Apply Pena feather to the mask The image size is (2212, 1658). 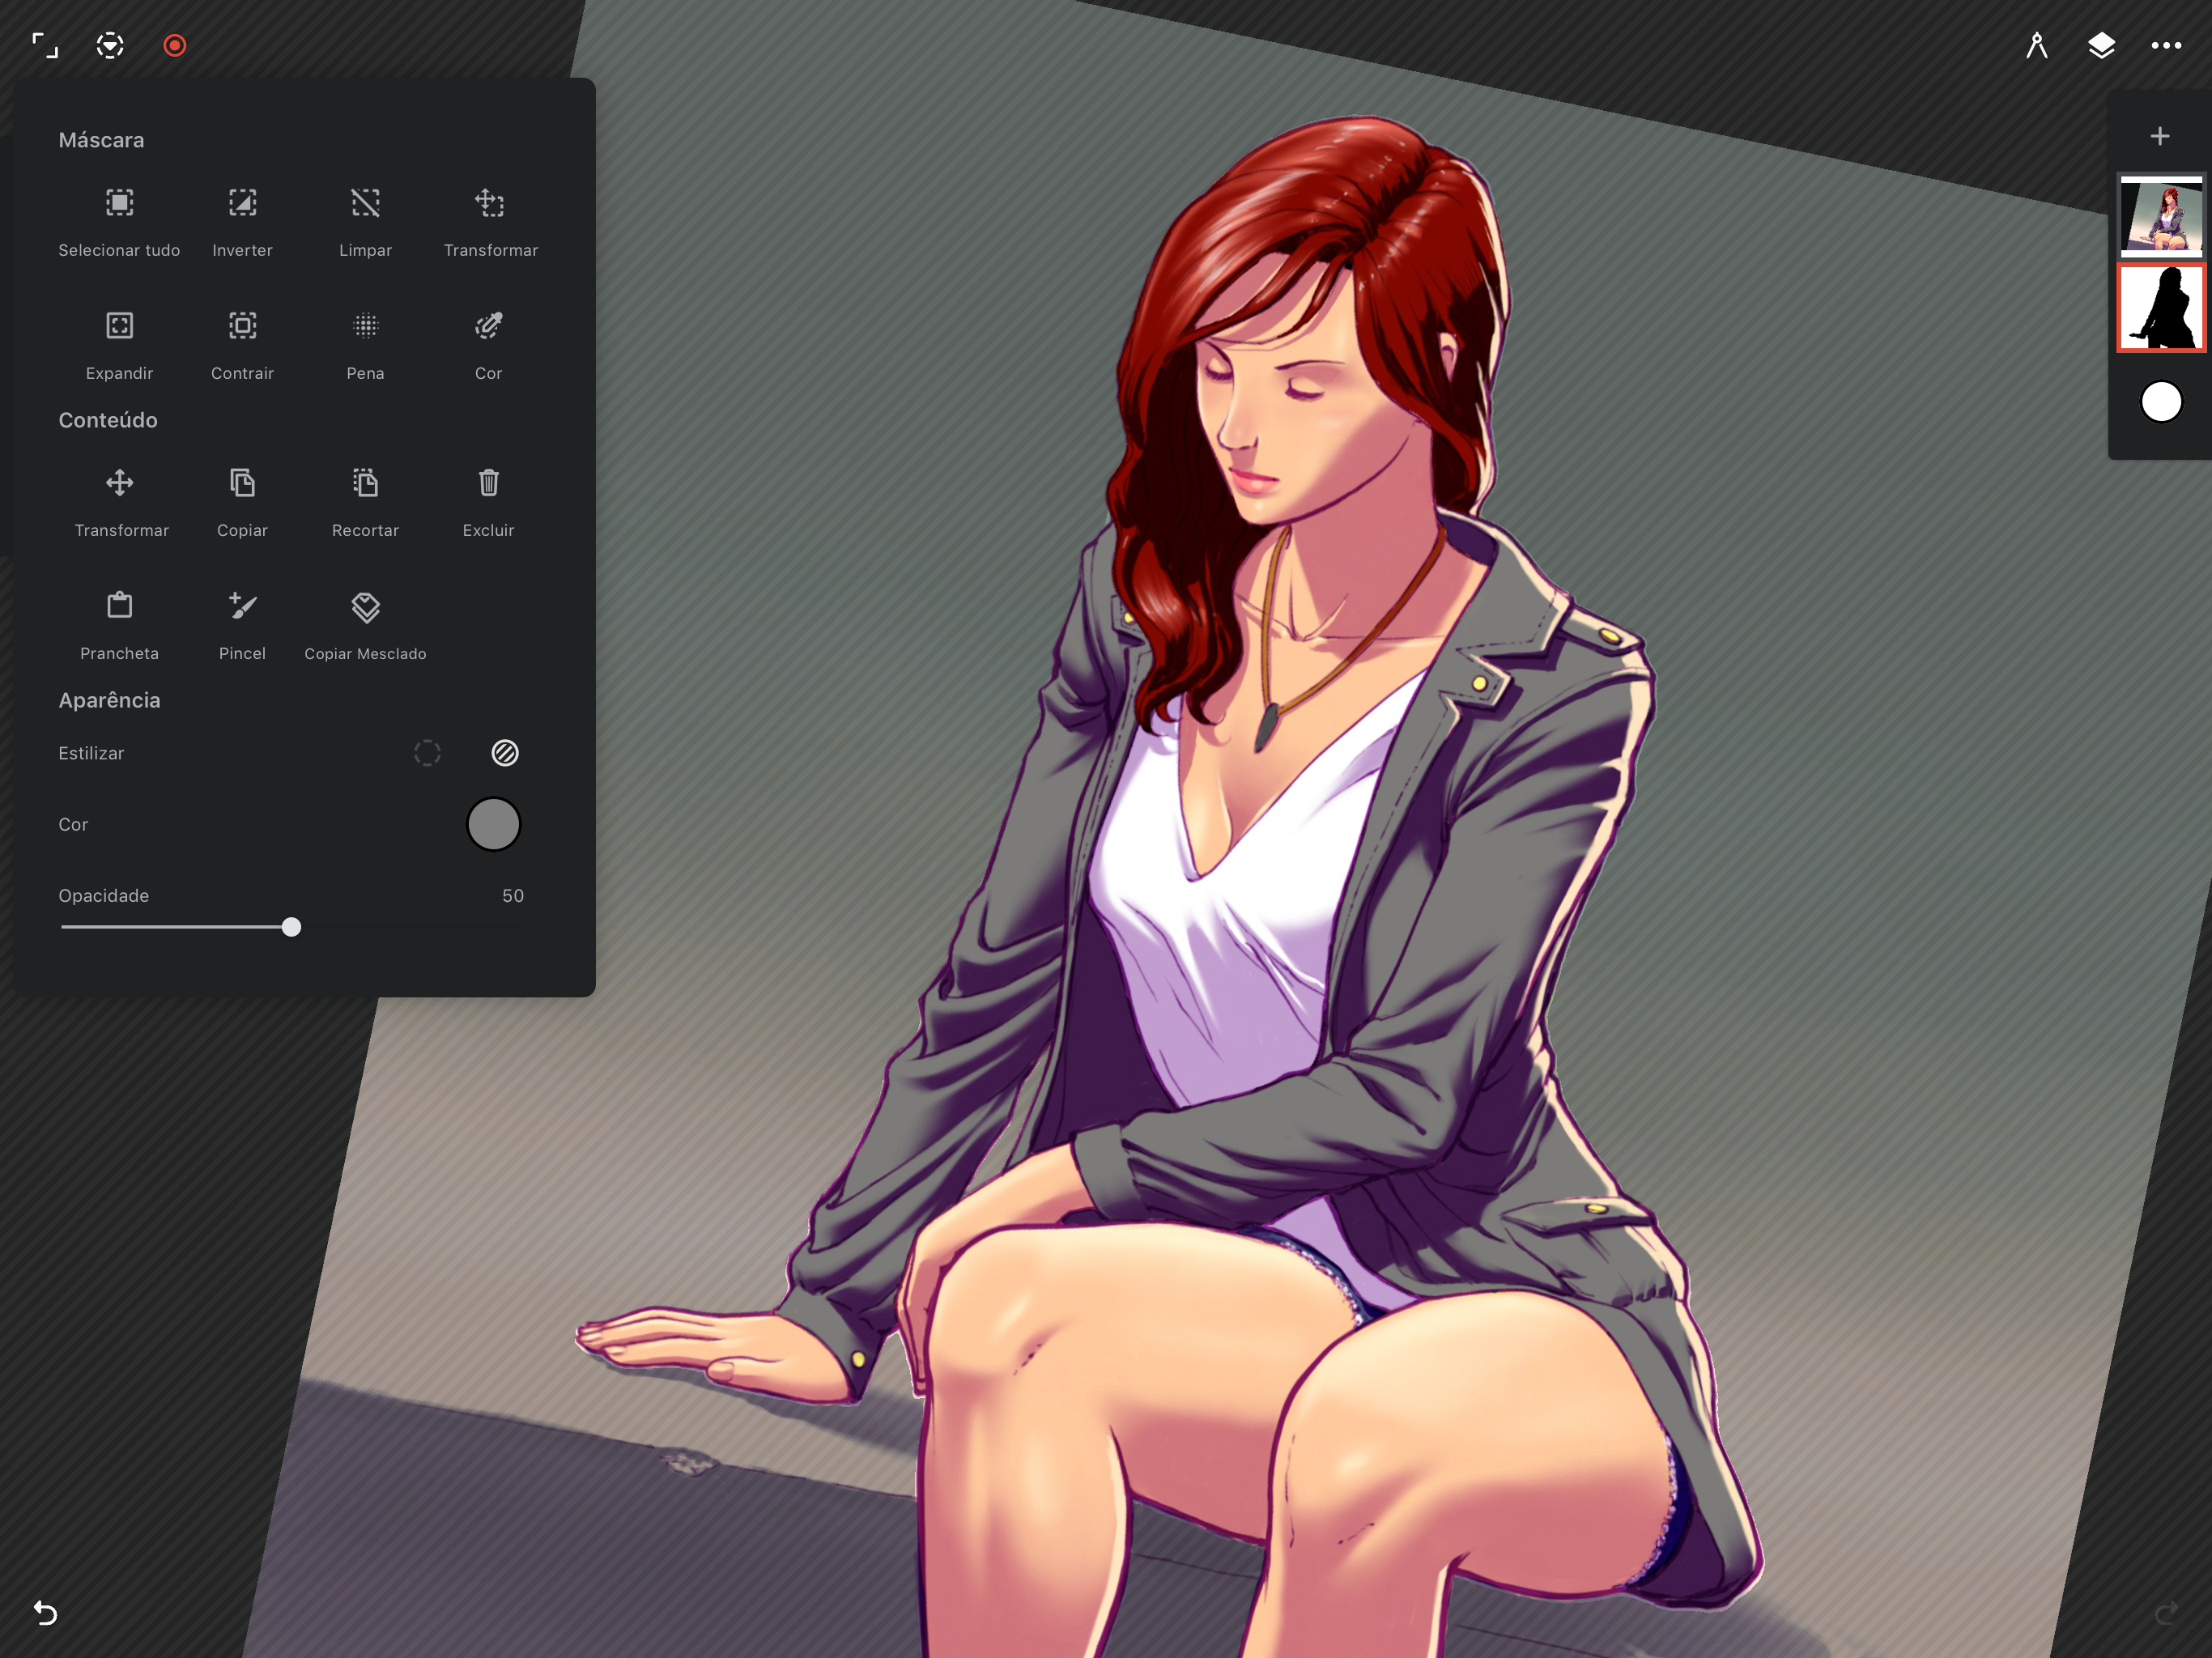point(365,326)
